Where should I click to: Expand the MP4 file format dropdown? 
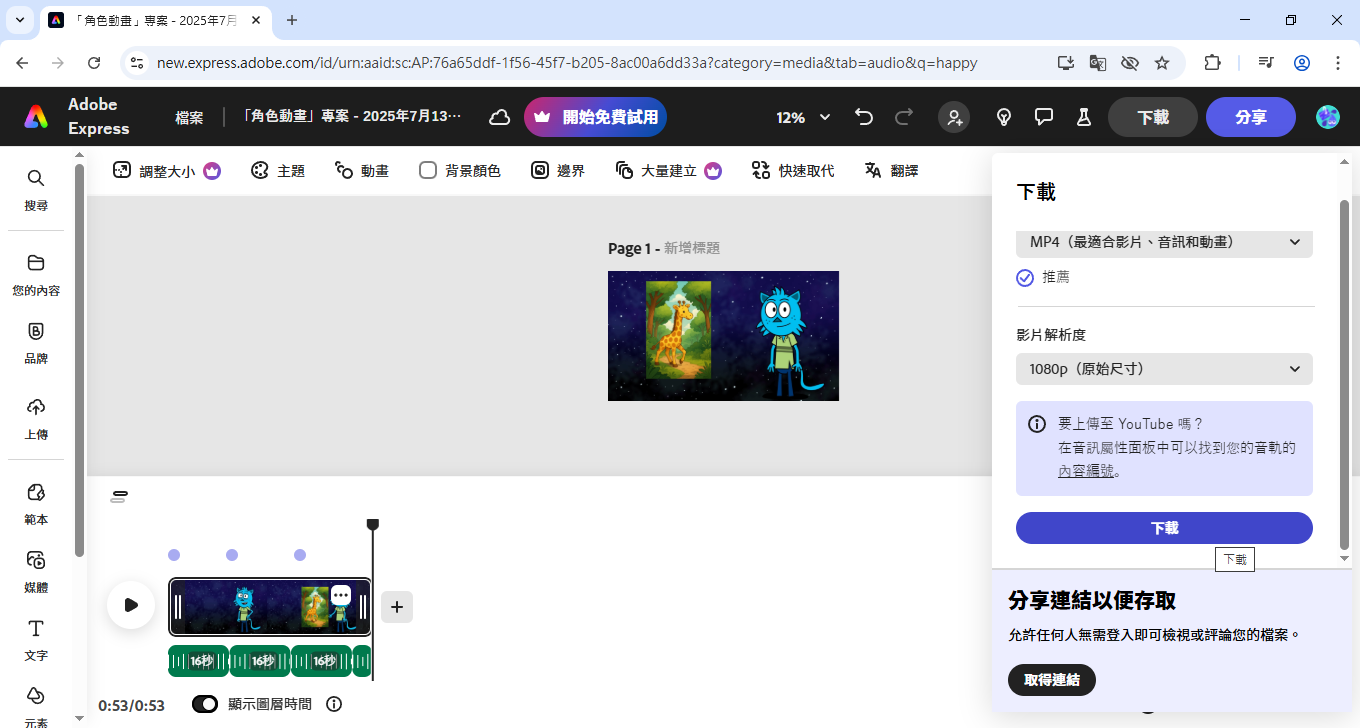(1164, 242)
